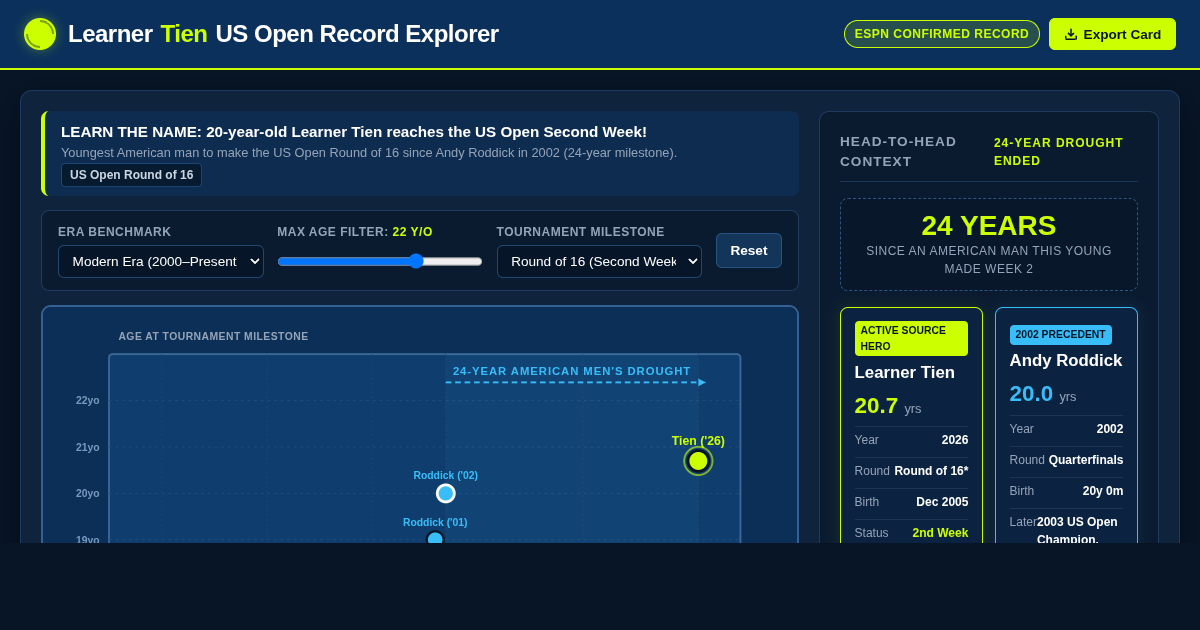Click the tennis ball logo icon
The image size is (1200, 630).
click(x=40, y=34)
